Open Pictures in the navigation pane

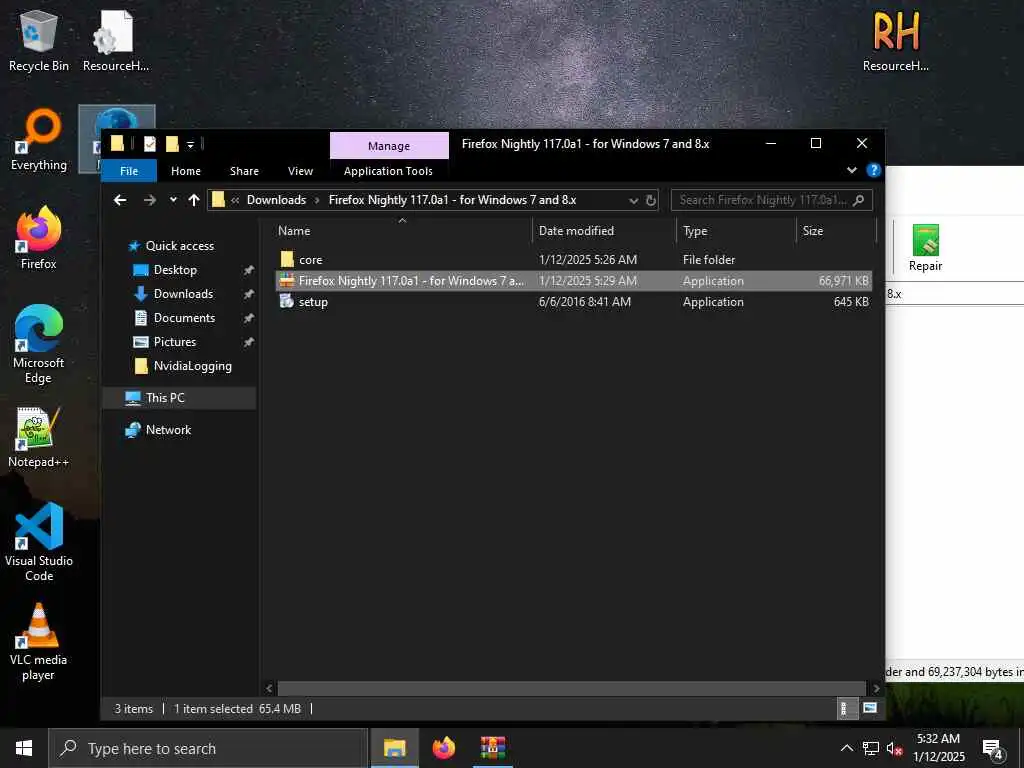click(174, 342)
